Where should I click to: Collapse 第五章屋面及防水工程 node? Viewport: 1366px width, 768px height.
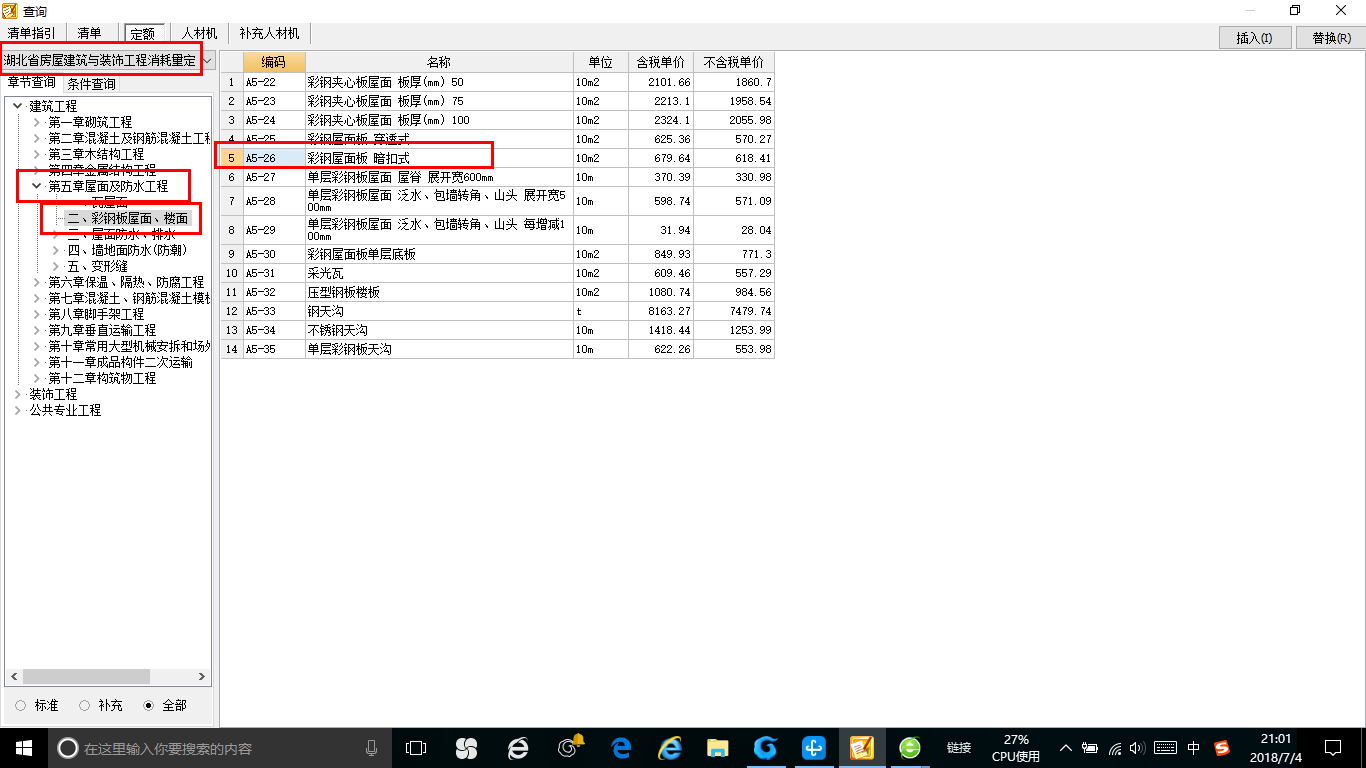pyautogui.click(x=37, y=186)
